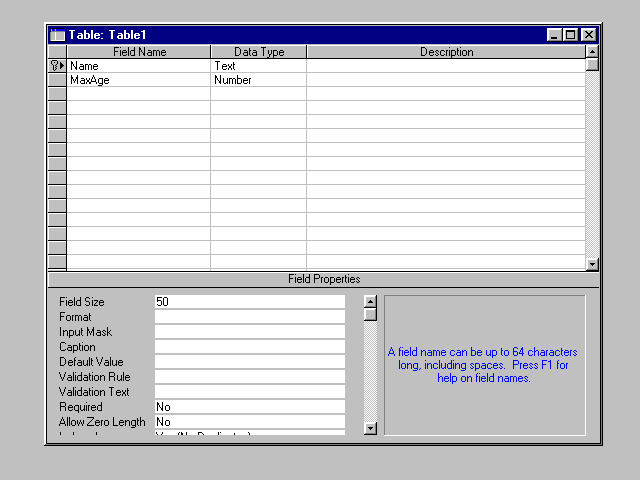Select the MaxAge field name cell
Screen dimensions: 640x480
[138, 80]
